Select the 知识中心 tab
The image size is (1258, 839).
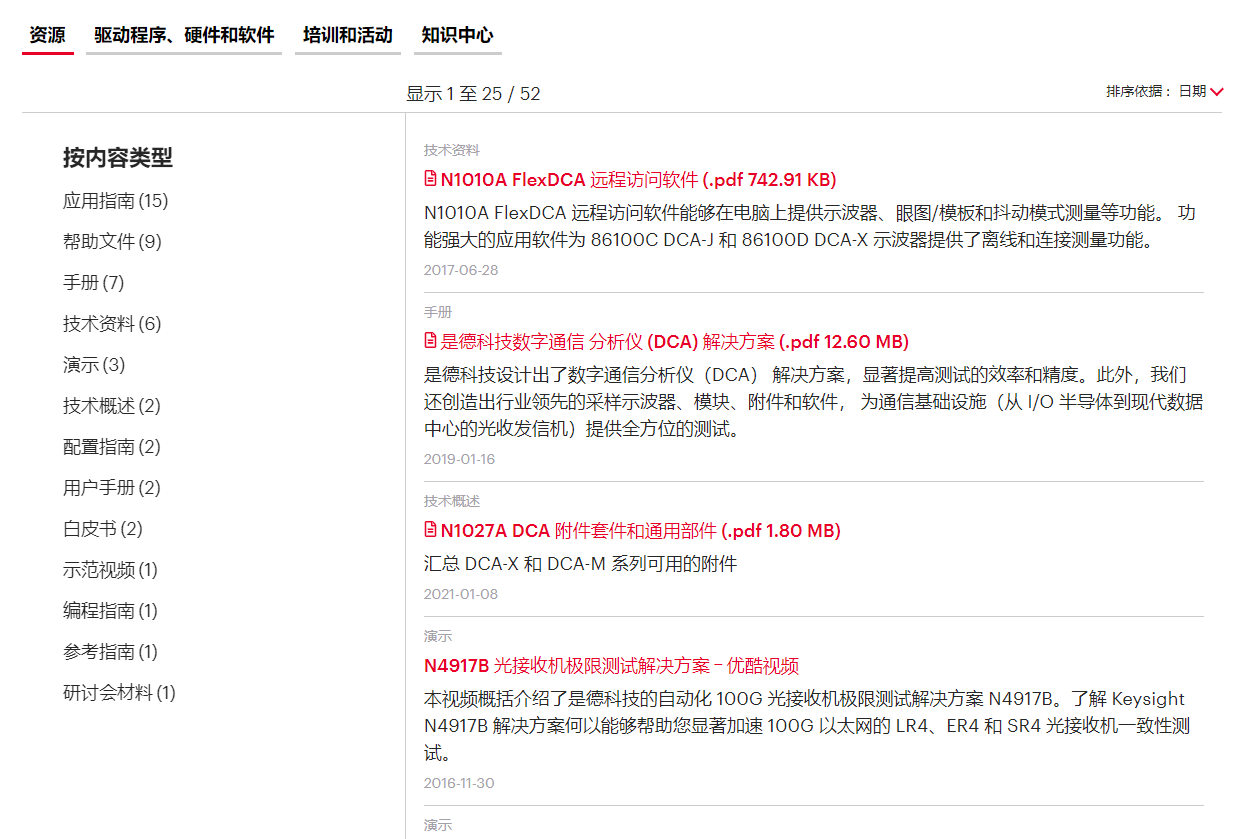pyautogui.click(x=457, y=35)
